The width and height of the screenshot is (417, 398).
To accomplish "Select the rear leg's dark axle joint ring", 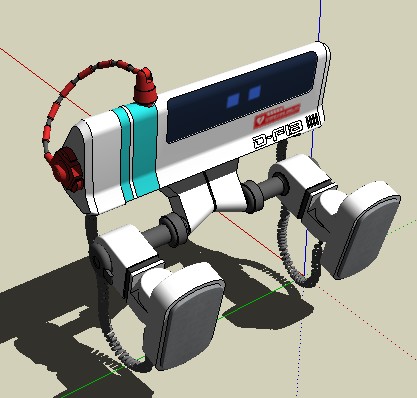I will pos(254,196).
